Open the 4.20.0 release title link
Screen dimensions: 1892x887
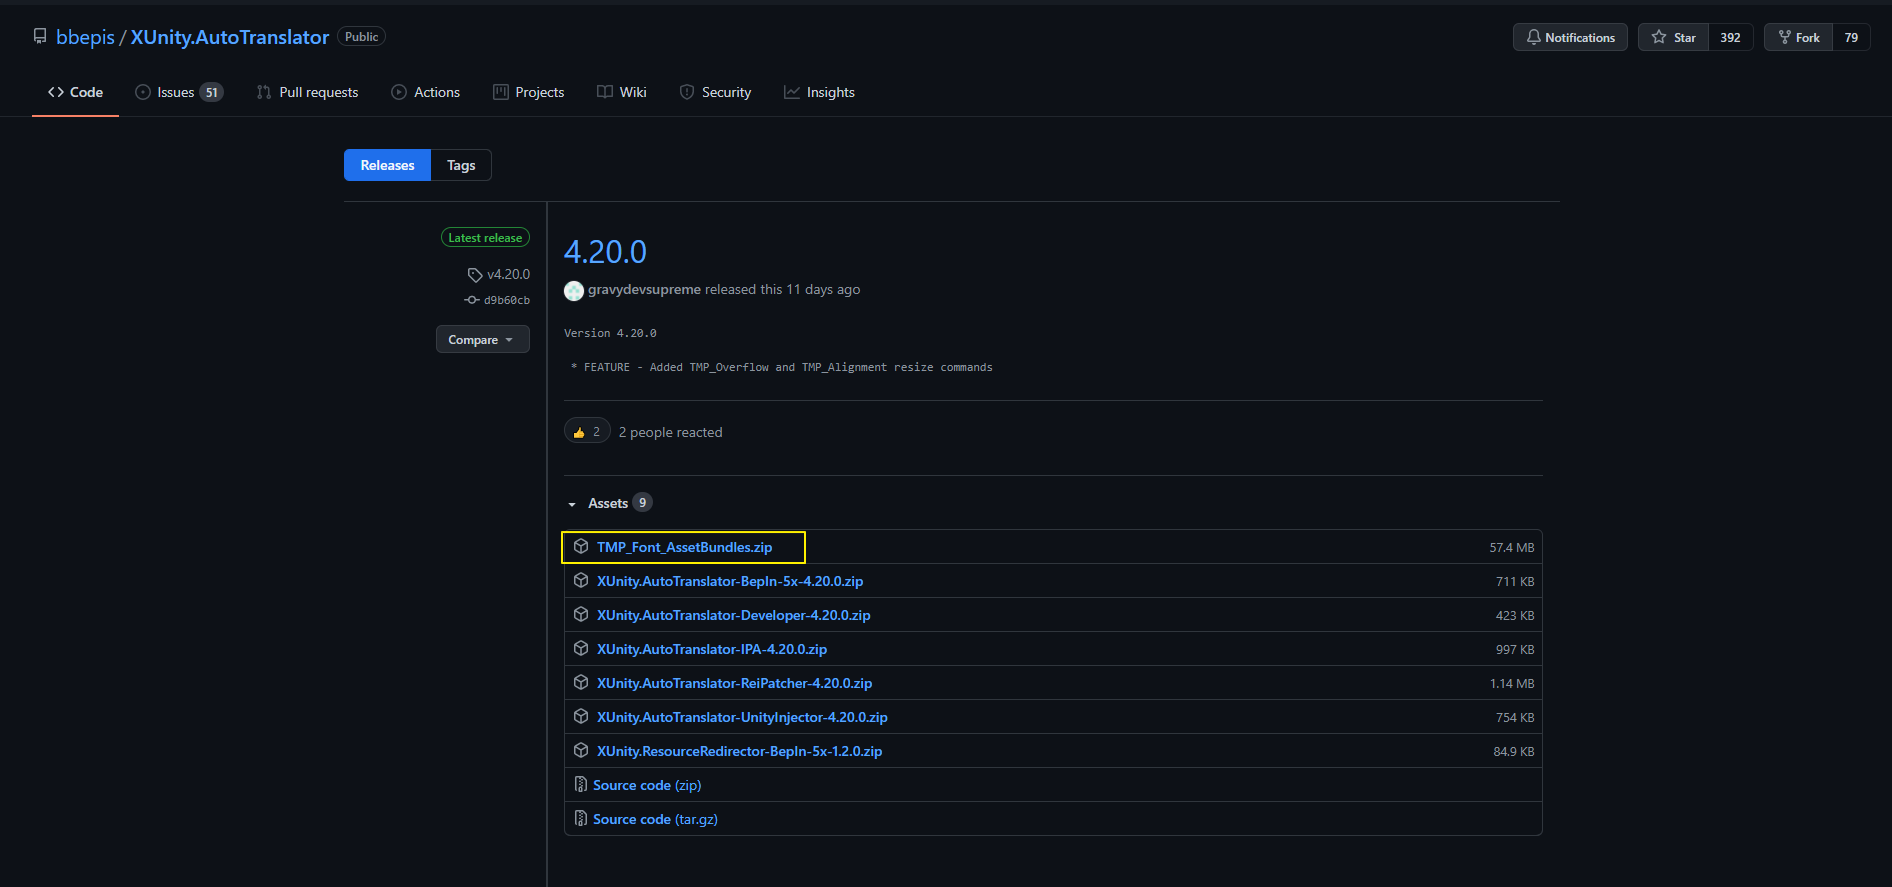[x=605, y=252]
